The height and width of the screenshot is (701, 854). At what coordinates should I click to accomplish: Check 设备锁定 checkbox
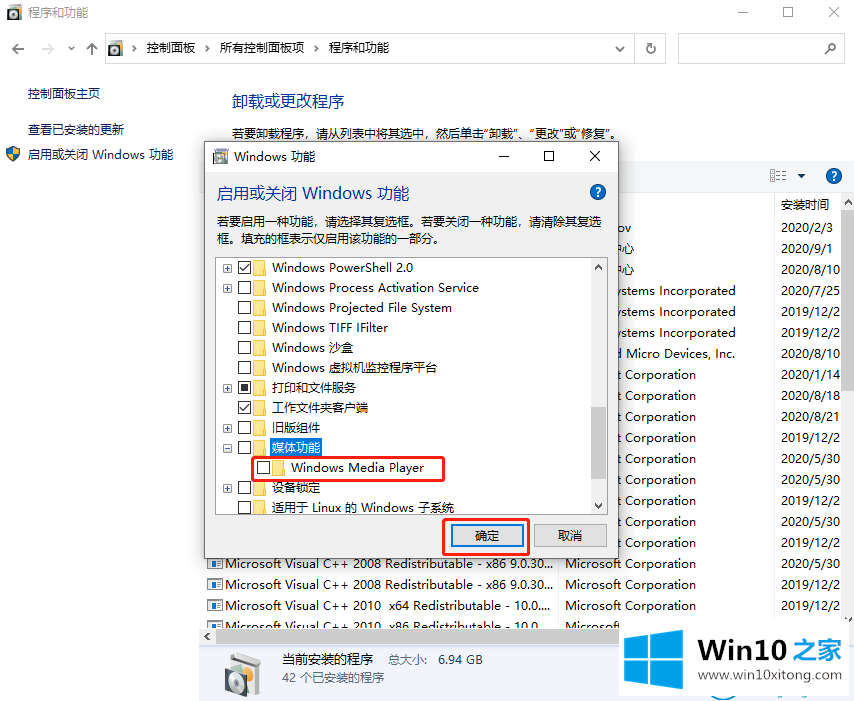tap(245, 488)
